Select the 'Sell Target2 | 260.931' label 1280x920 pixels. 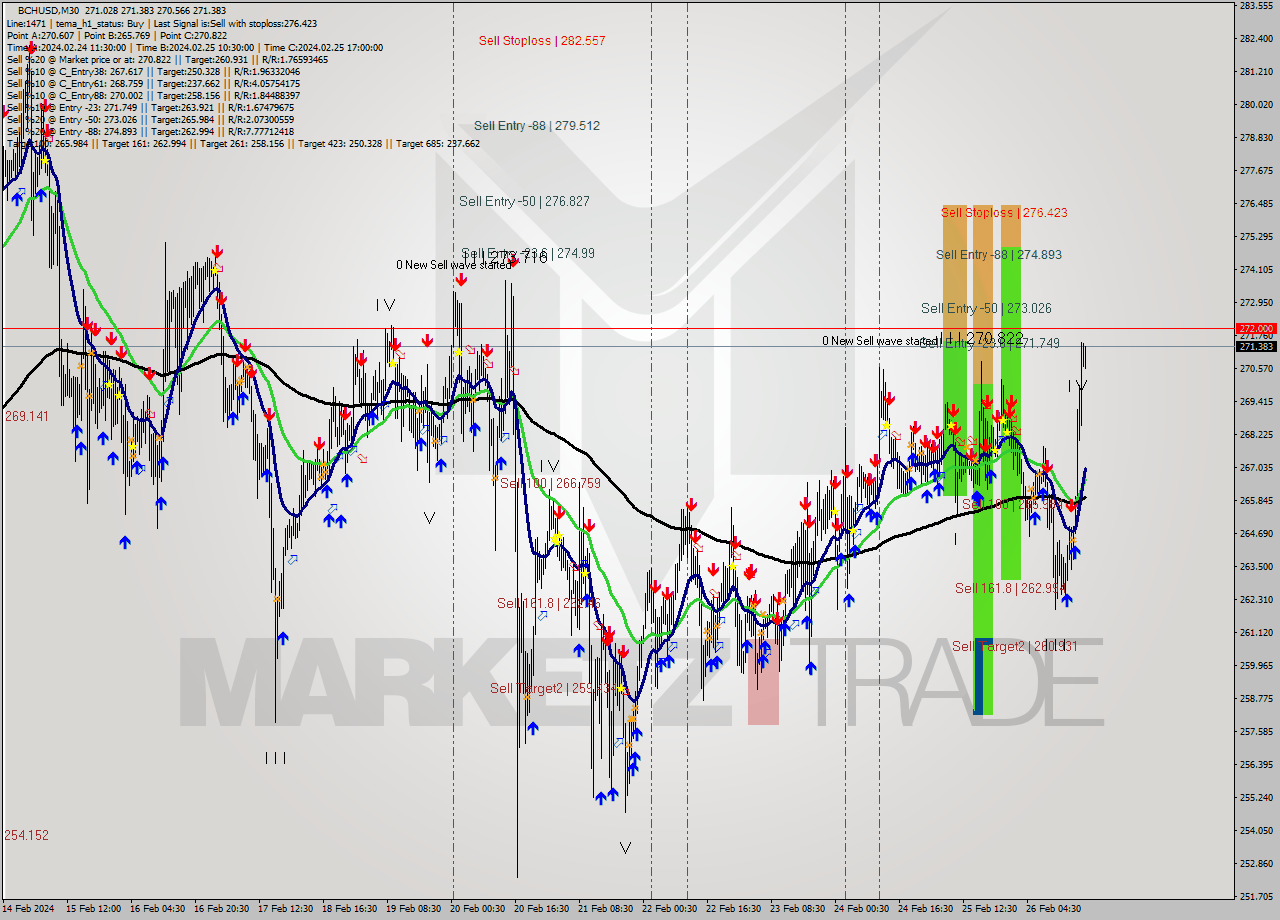click(x=1015, y=647)
